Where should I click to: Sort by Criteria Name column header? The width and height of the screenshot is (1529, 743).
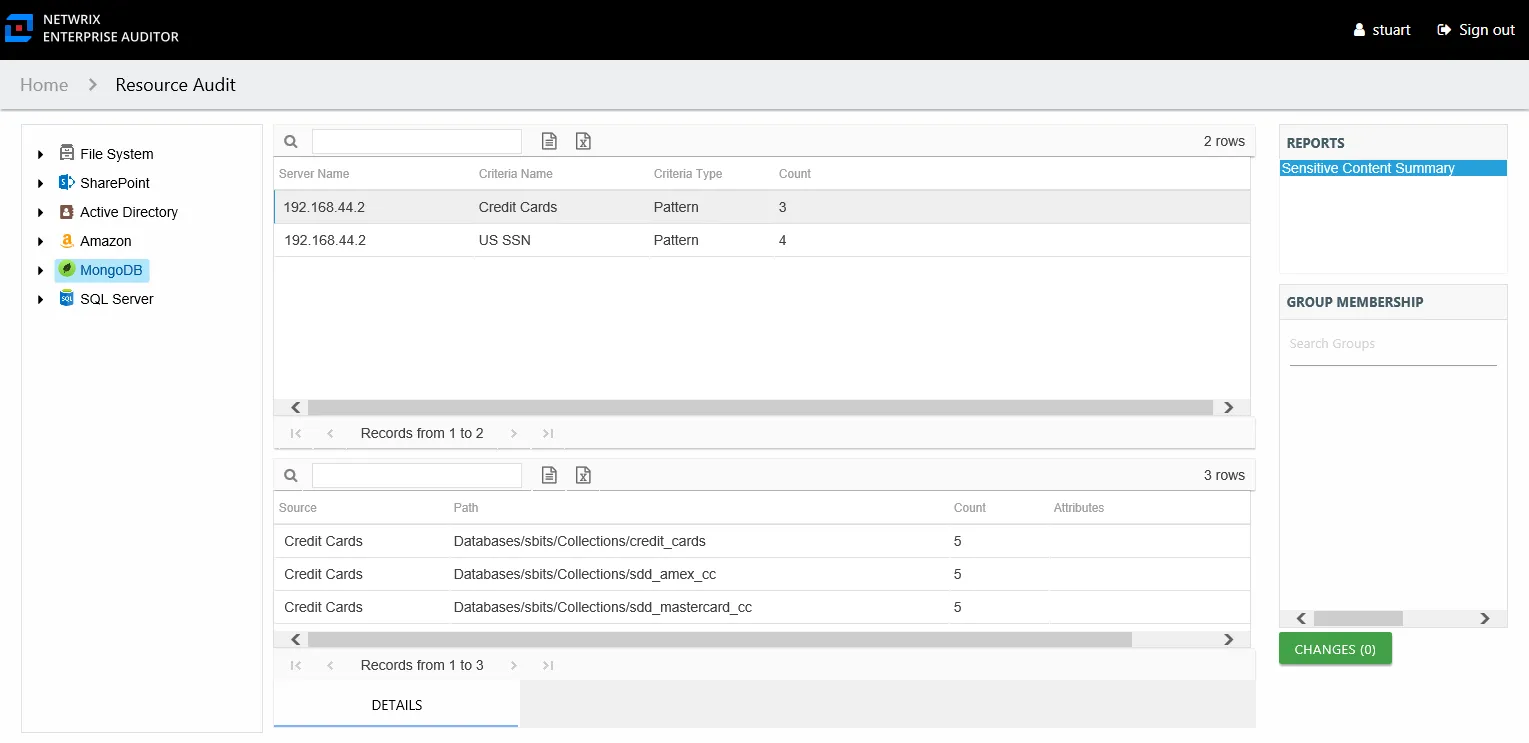[516, 174]
